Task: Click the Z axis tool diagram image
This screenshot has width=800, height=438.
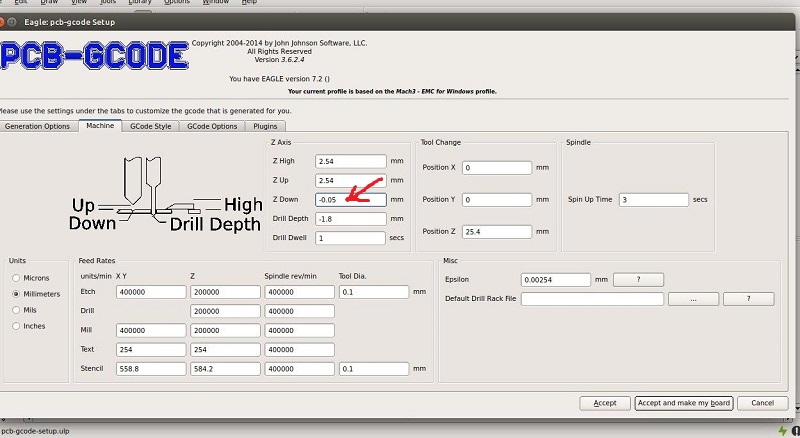Action: [x=166, y=195]
